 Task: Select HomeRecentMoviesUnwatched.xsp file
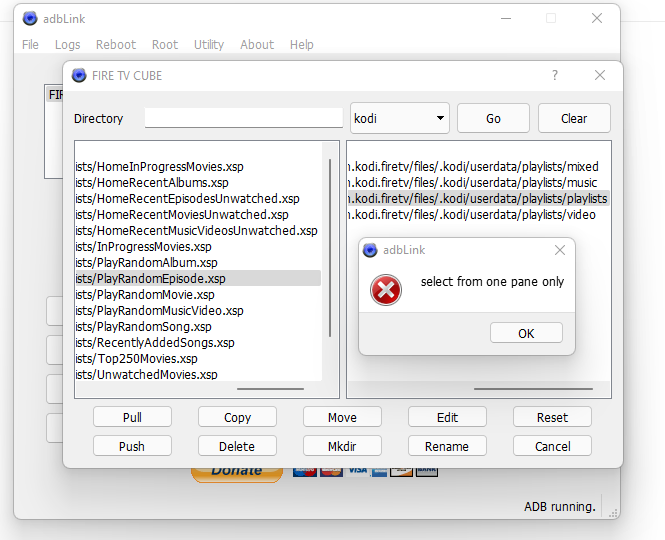coord(198,215)
